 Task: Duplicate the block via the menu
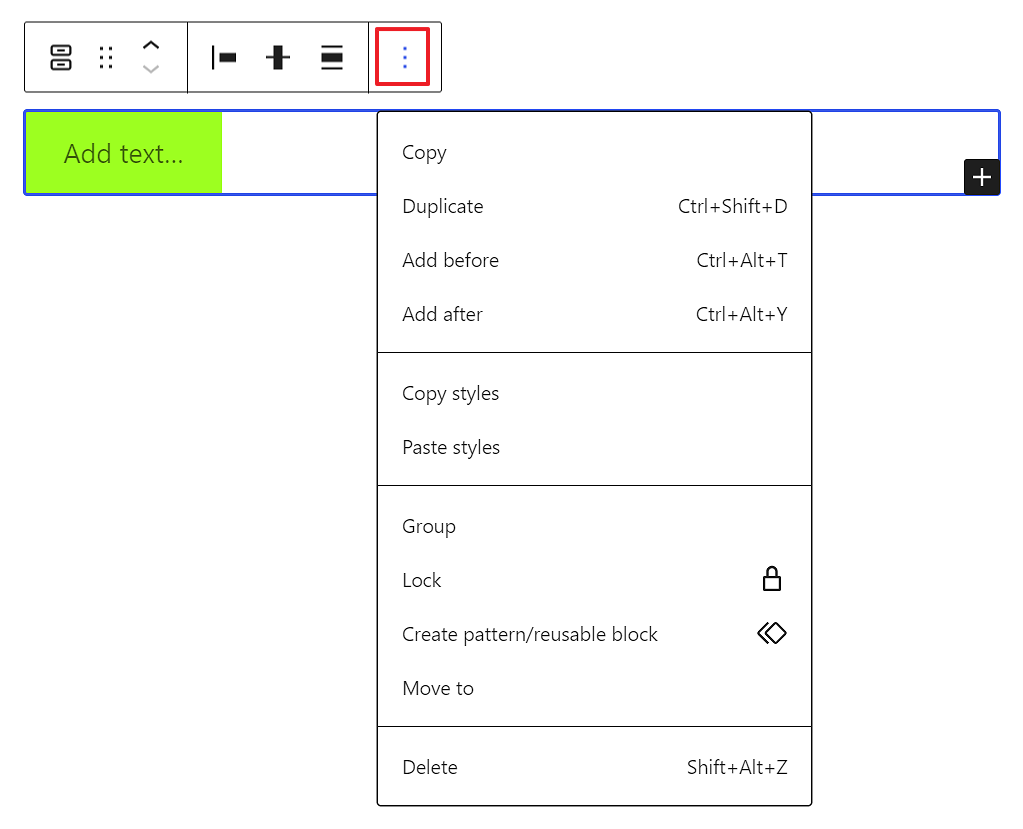pyautogui.click(x=442, y=206)
